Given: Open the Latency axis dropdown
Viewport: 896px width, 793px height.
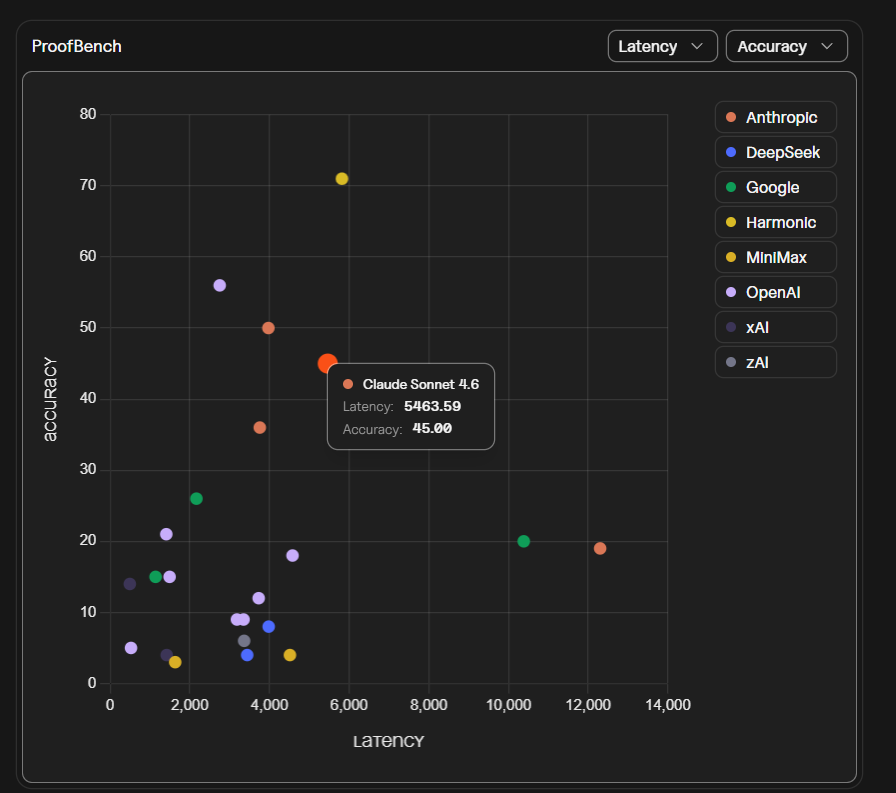Looking at the screenshot, I should point(662,46).
